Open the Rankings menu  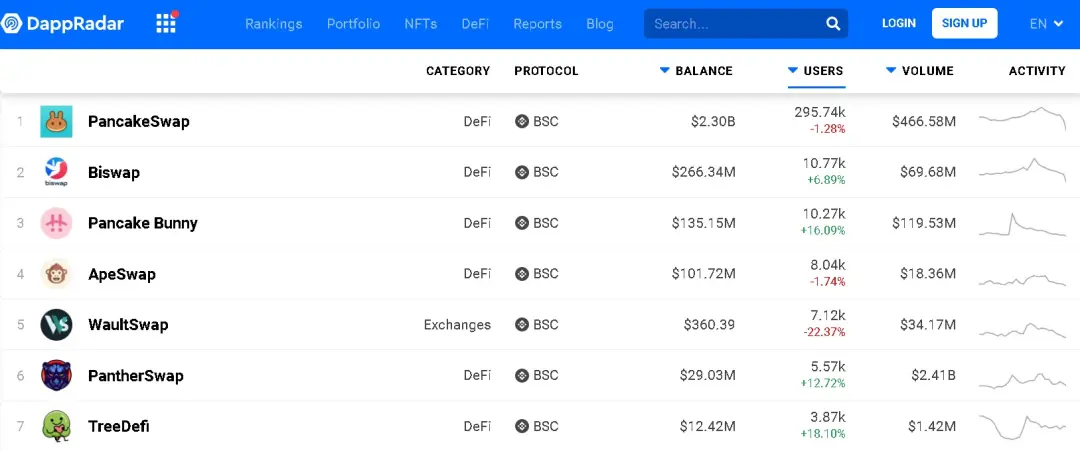click(273, 24)
